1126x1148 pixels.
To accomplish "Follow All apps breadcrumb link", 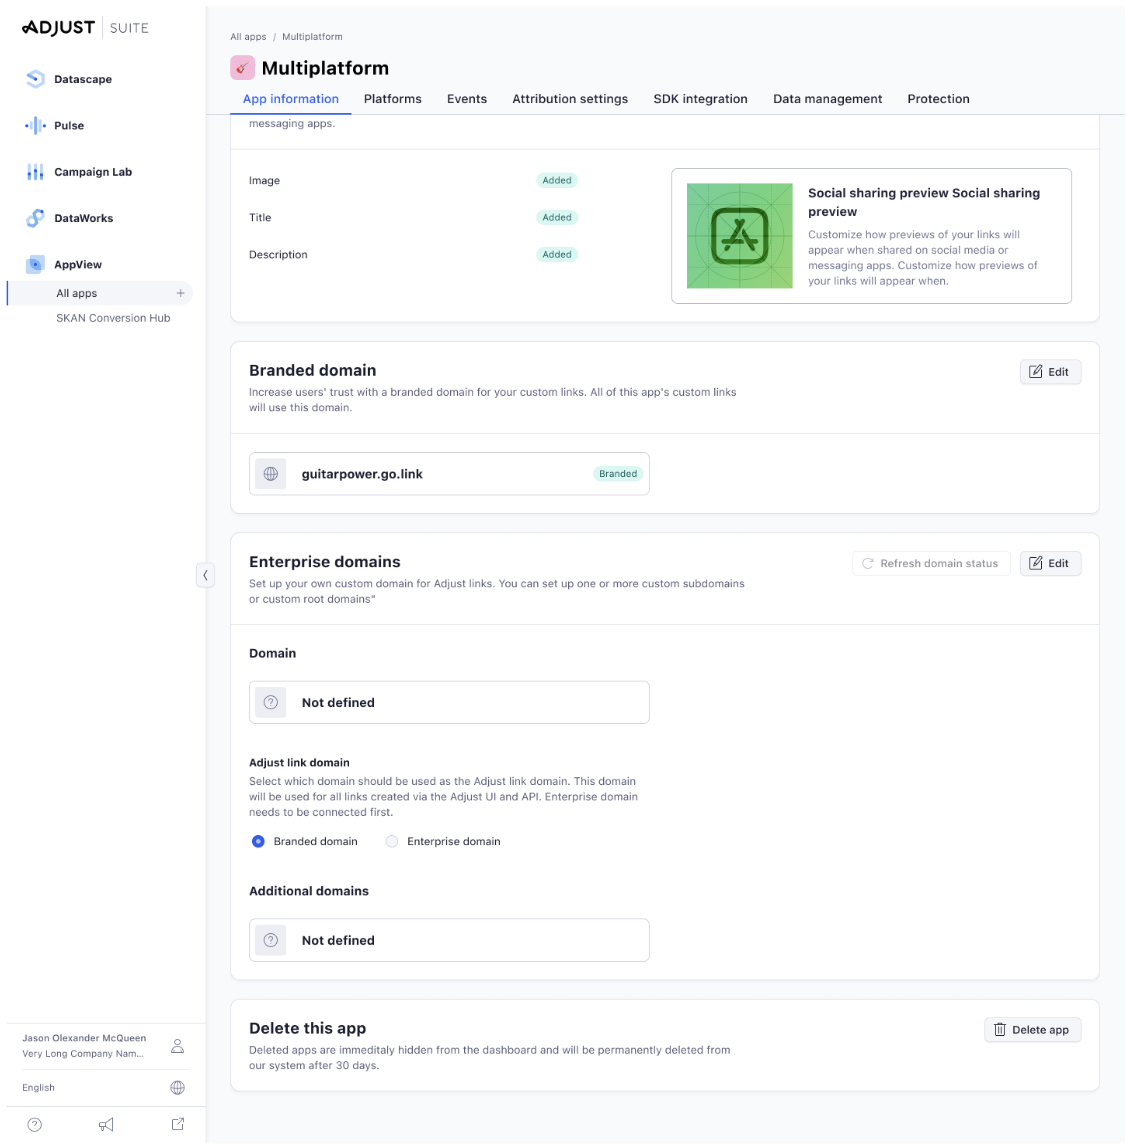I will pos(248,37).
